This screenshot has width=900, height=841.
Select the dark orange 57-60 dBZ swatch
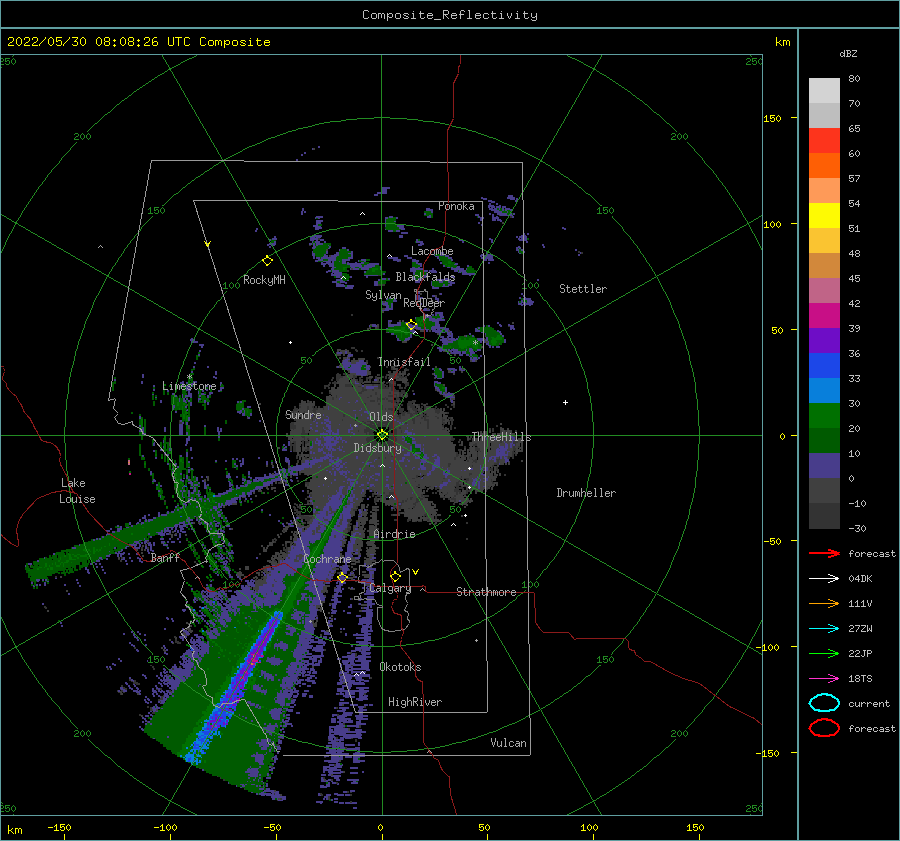(824, 166)
